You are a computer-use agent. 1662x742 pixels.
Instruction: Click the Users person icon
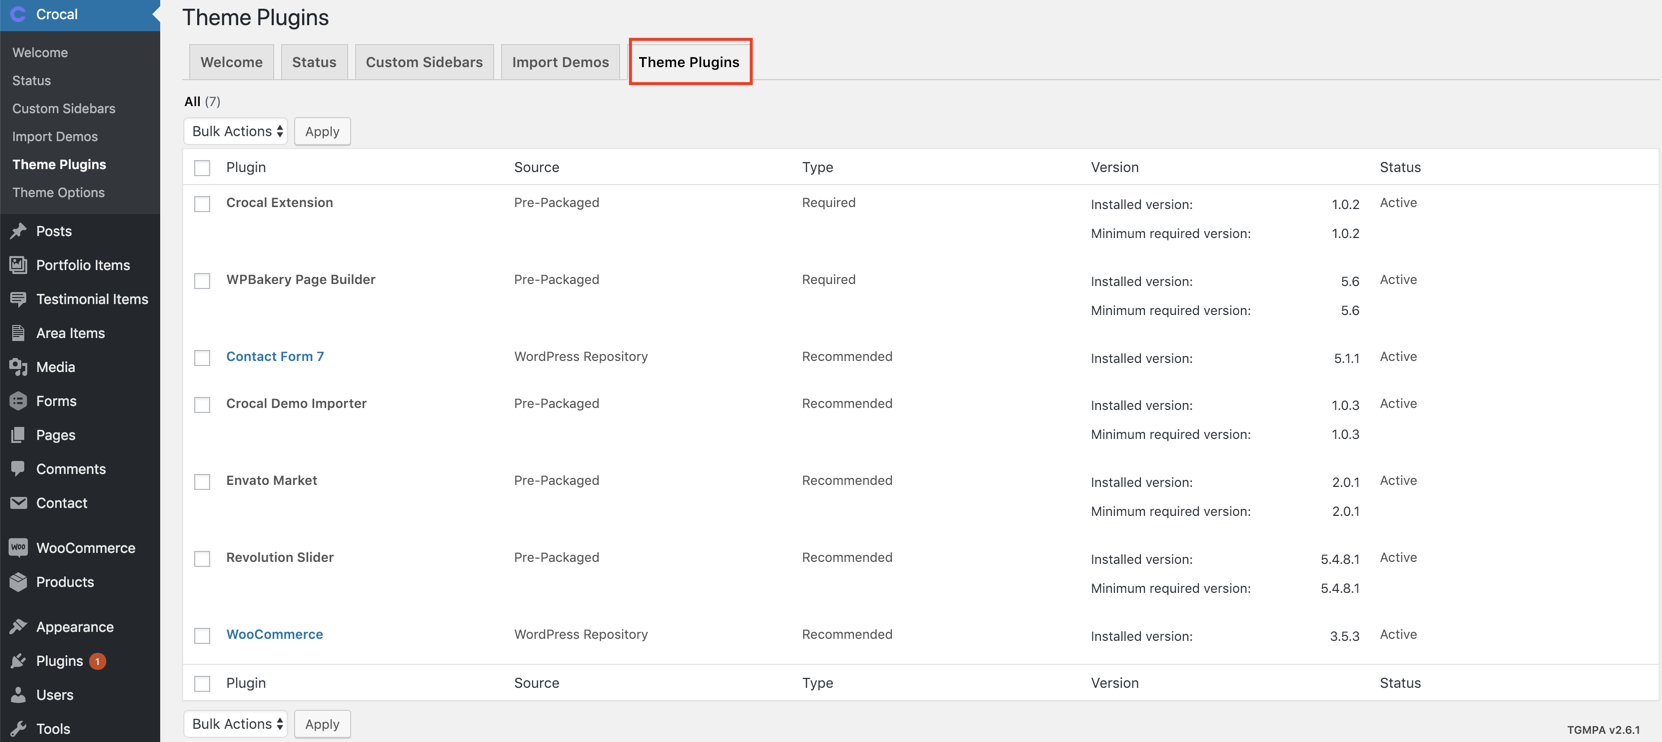click(18, 695)
